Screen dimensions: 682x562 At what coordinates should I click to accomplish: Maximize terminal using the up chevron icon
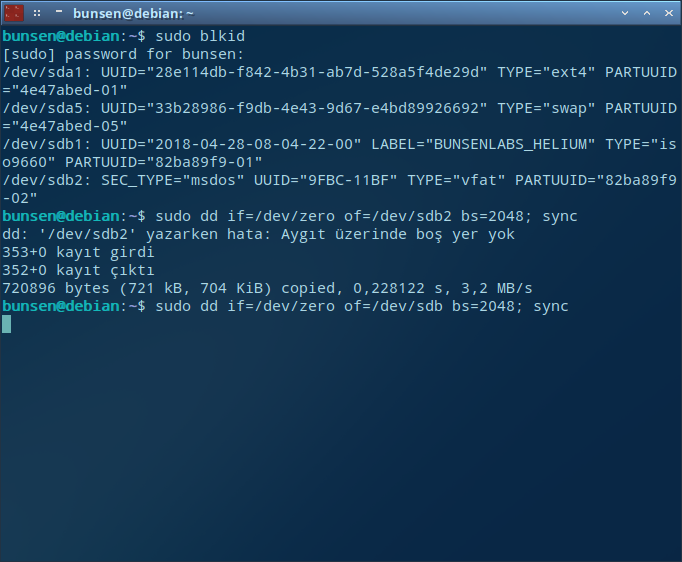647,13
